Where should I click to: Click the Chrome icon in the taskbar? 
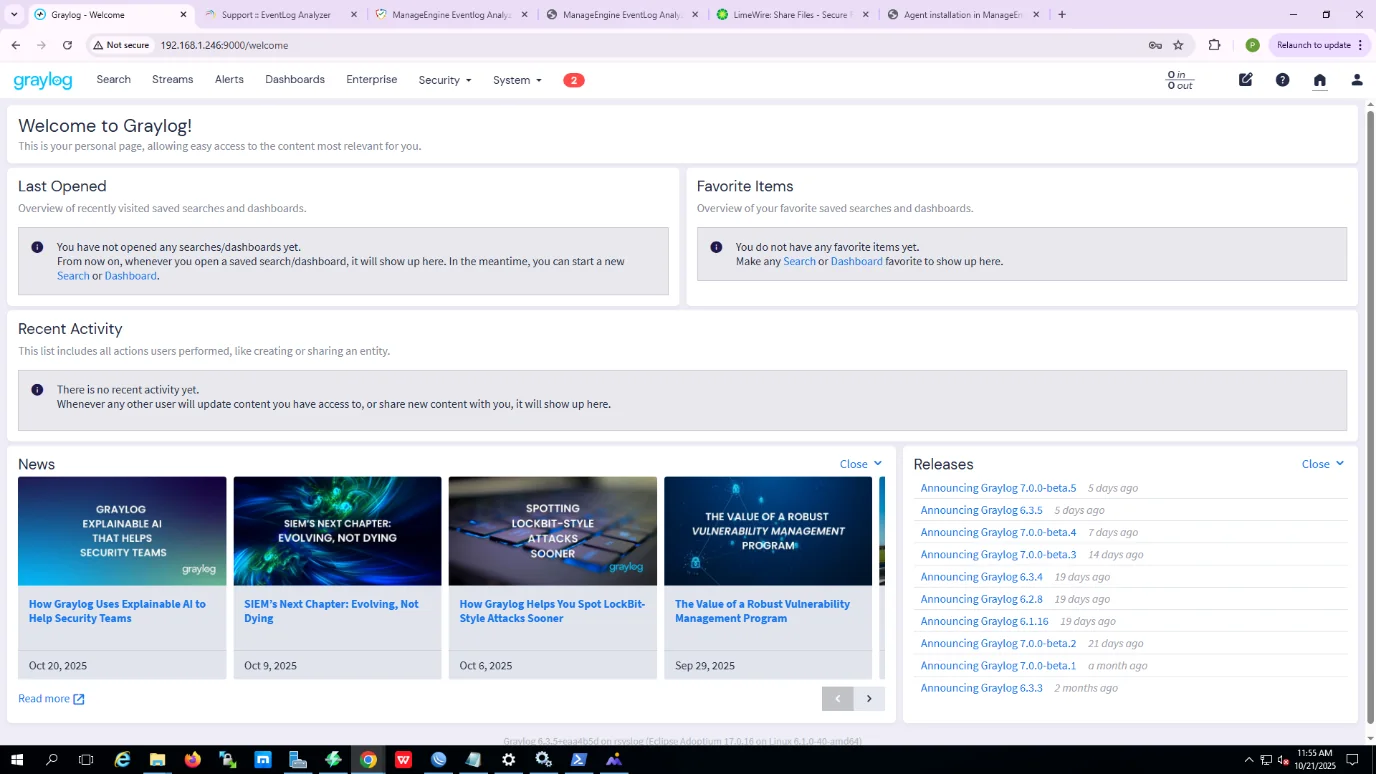[x=368, y=760]
